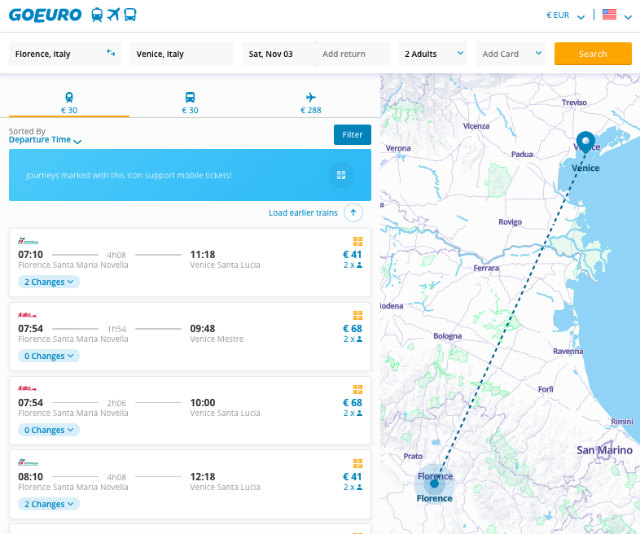This screenshot has width=640, height=534.
Task: Click Load earlier trains link
Action: pyautogui.click(x=303, y=213)
